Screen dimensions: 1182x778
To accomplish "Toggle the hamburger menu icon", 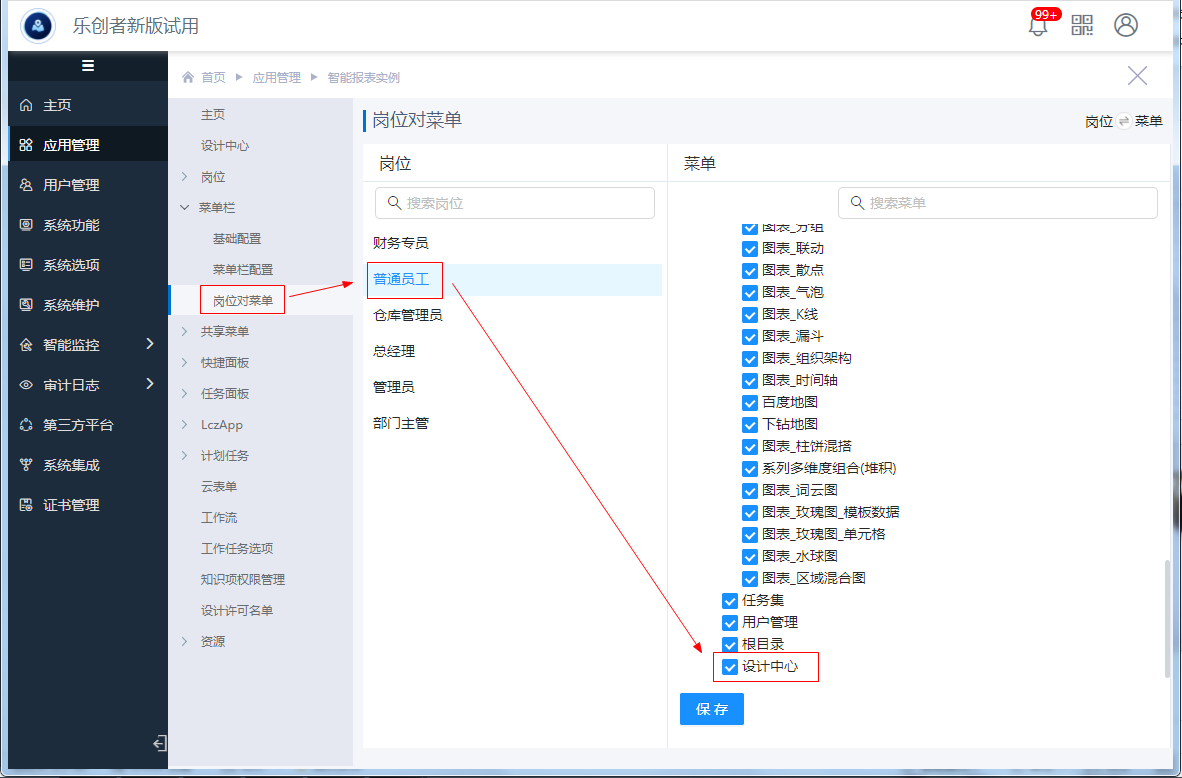I will pyautogui.click(x=88, y=66).
